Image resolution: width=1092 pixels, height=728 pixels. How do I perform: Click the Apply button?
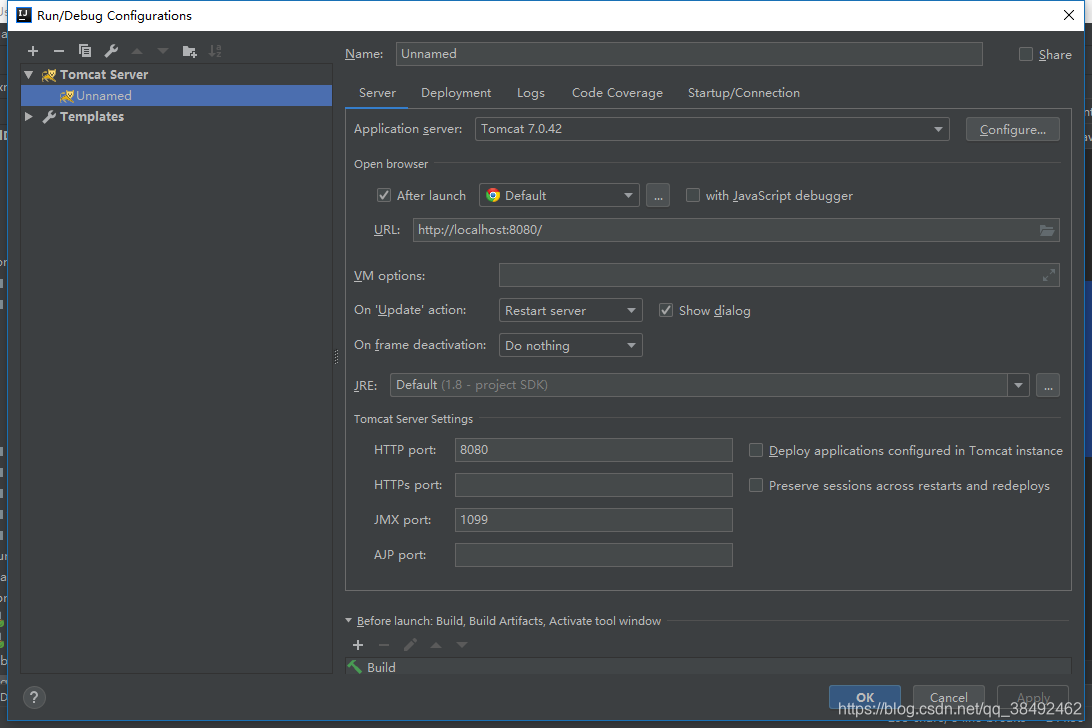1033,697
